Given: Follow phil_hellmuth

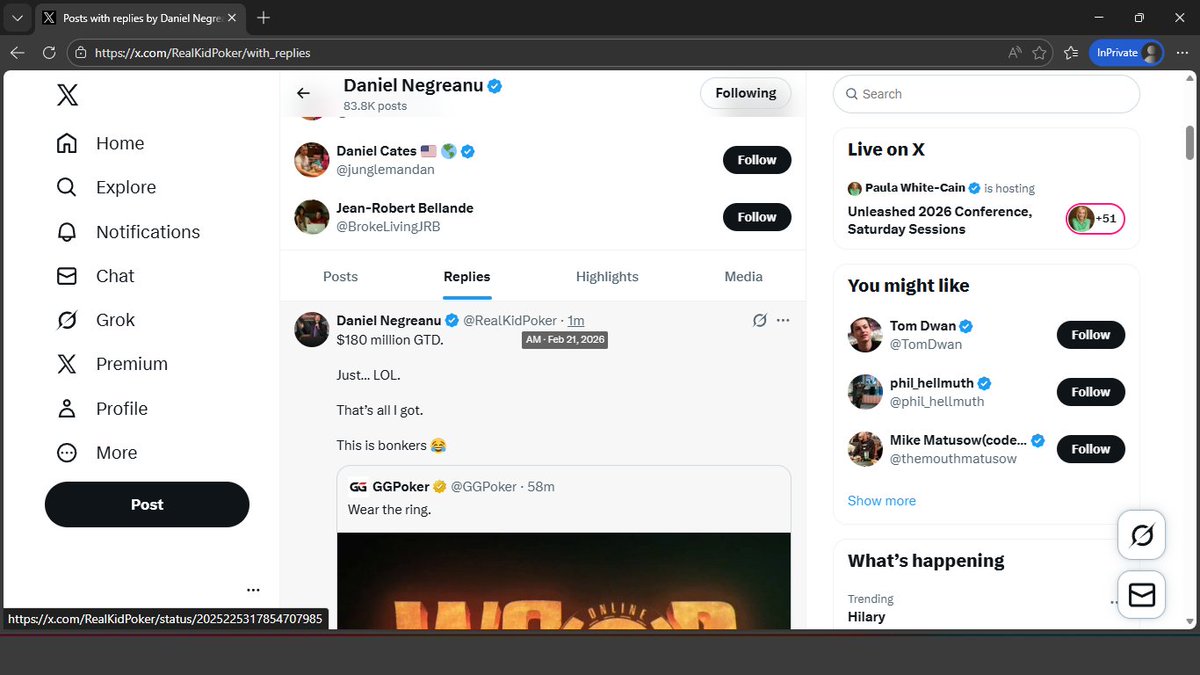Looking at the screenshot, I should [x=1091, y=392].
